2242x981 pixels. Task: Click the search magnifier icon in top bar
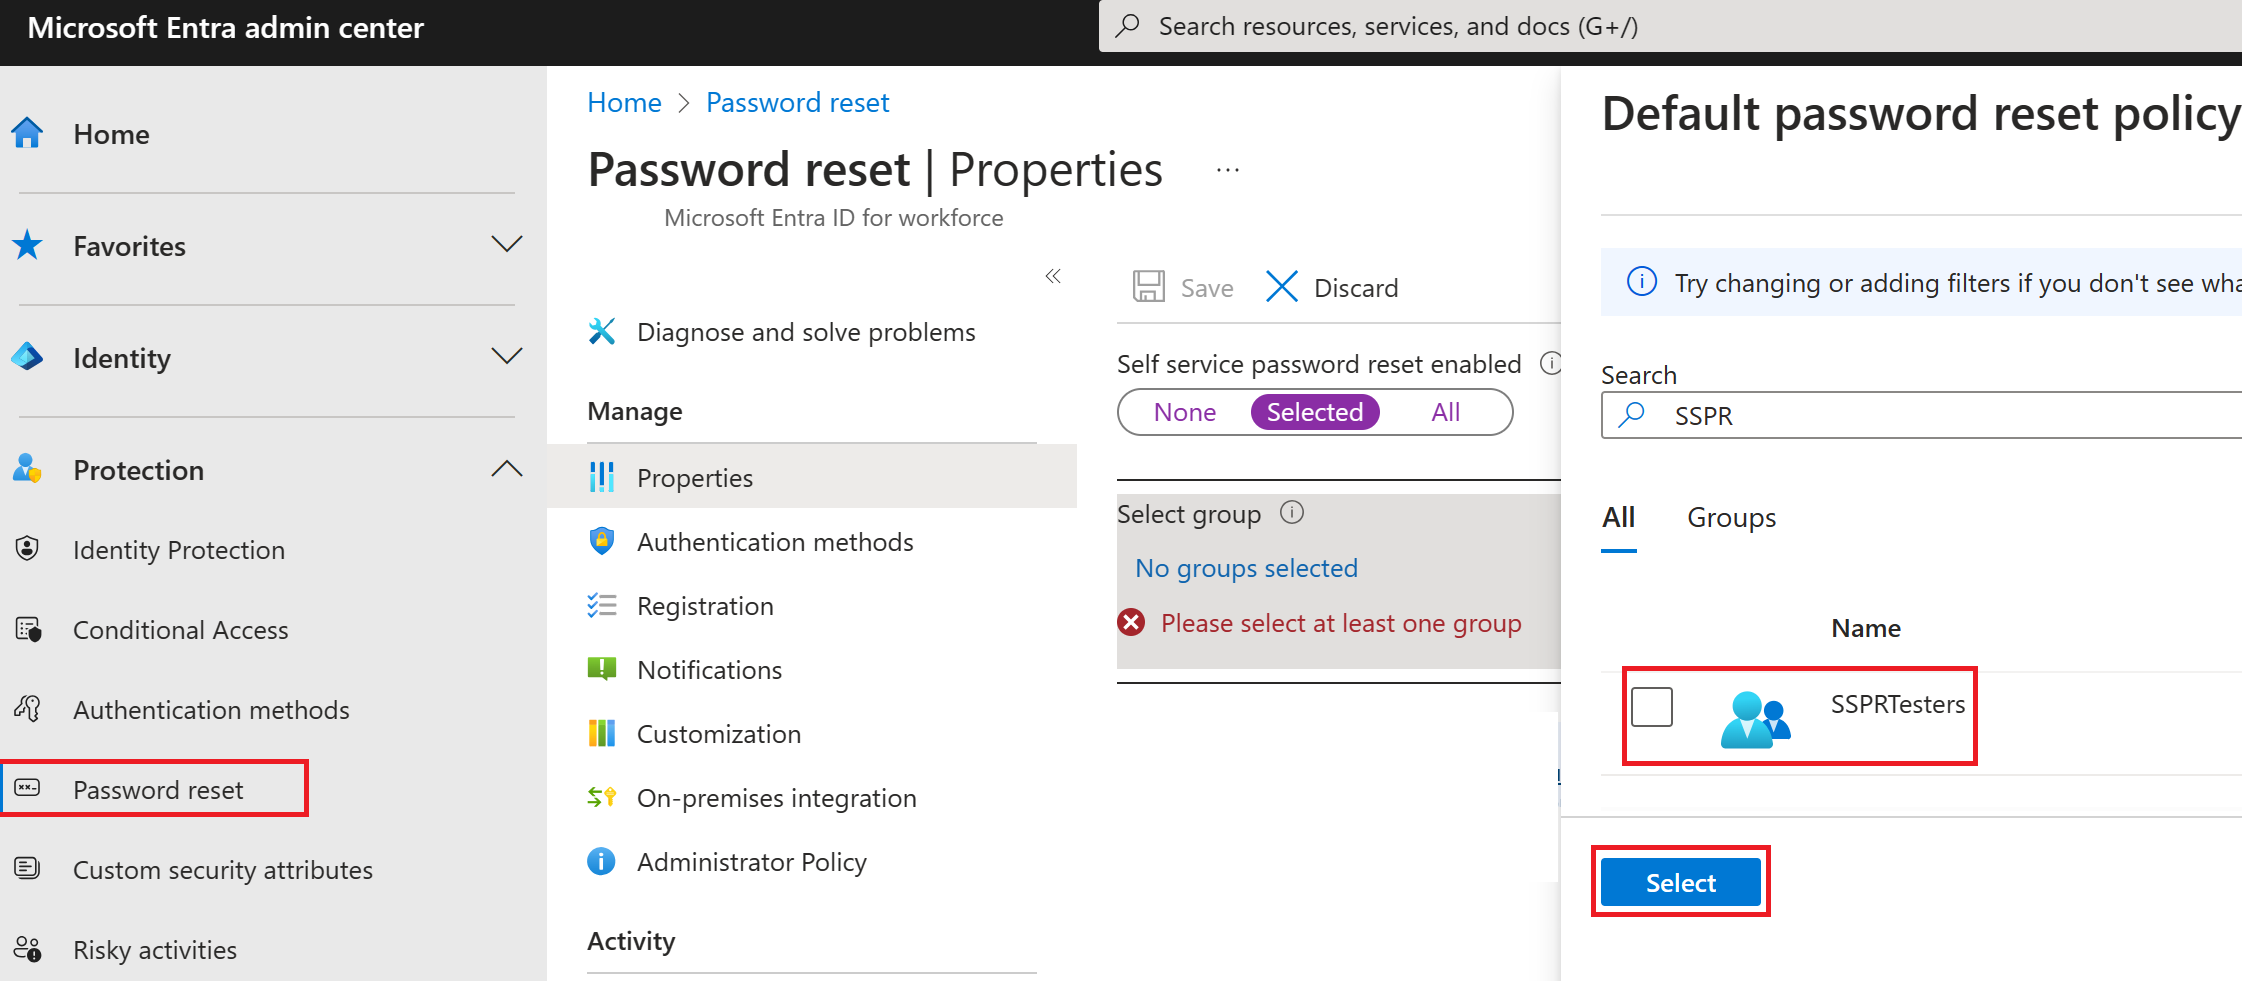pyautogui.click(x=1128, y=26)
